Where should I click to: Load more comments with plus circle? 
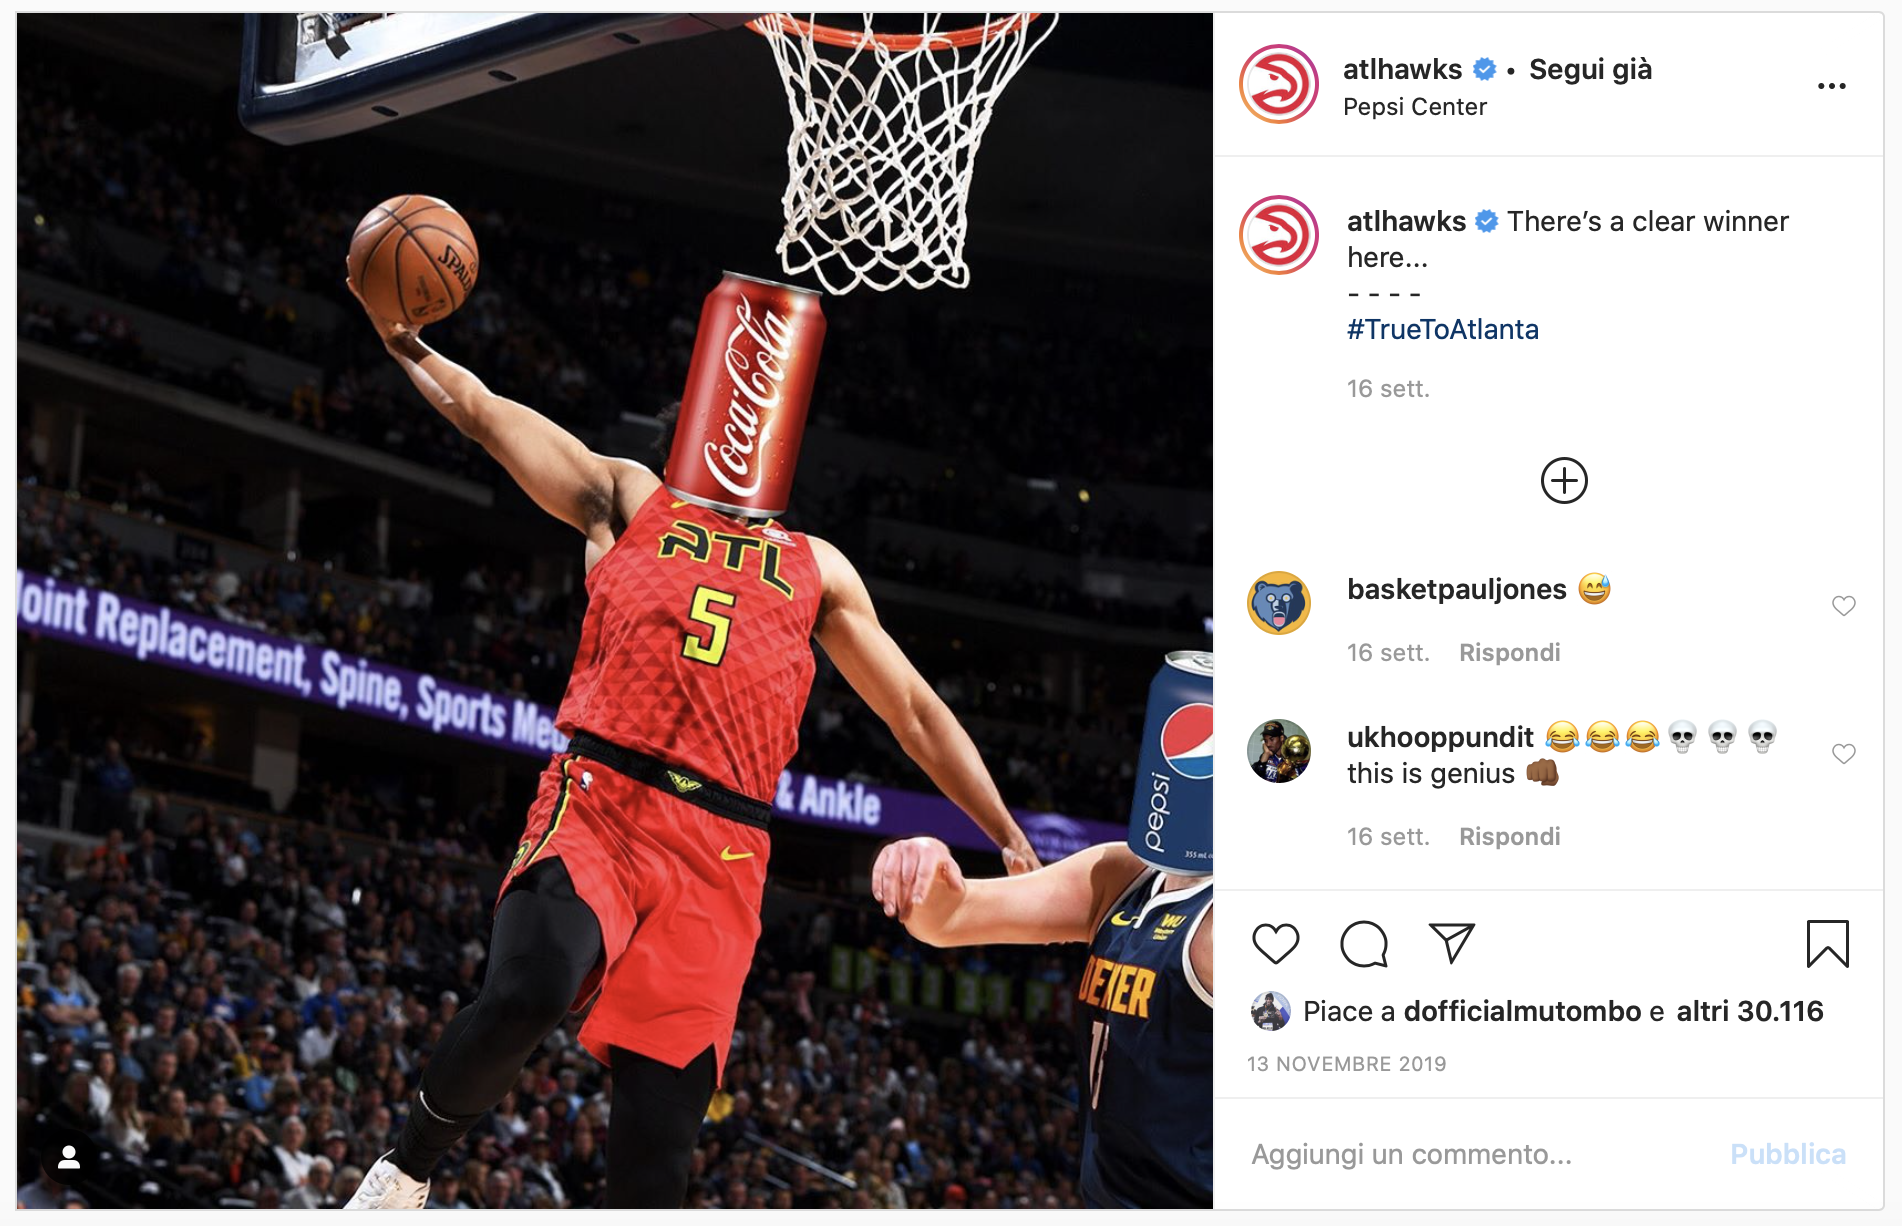(1564, 481)
